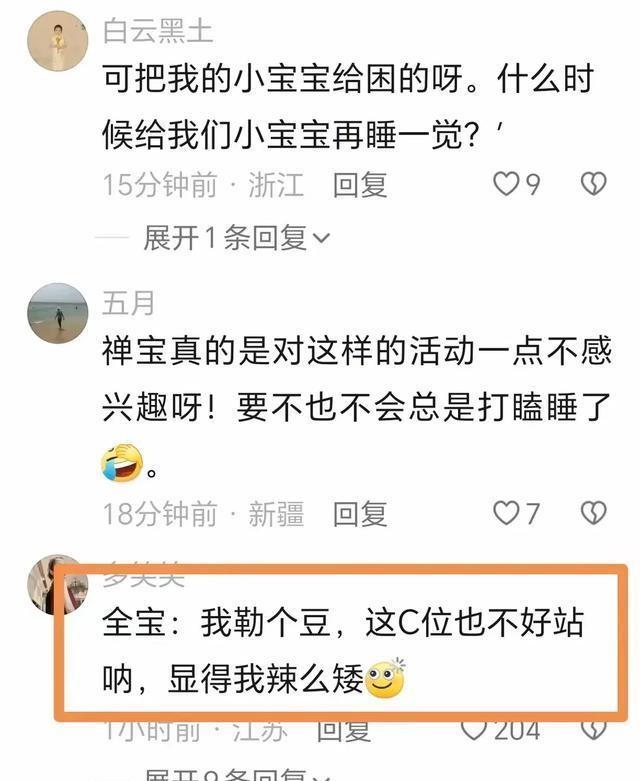Open username 五月
Screen dimensions: 640x781
(x=128, y=303)
